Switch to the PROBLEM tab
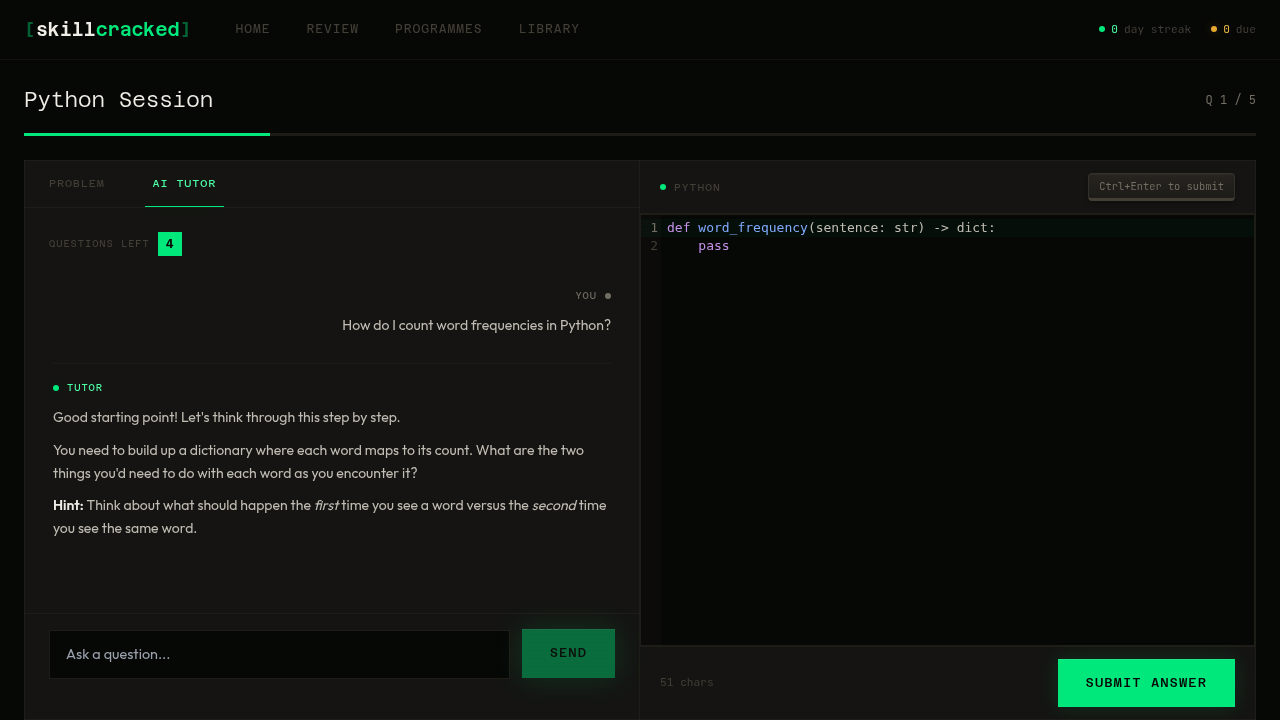 click(x=77, y=184)
